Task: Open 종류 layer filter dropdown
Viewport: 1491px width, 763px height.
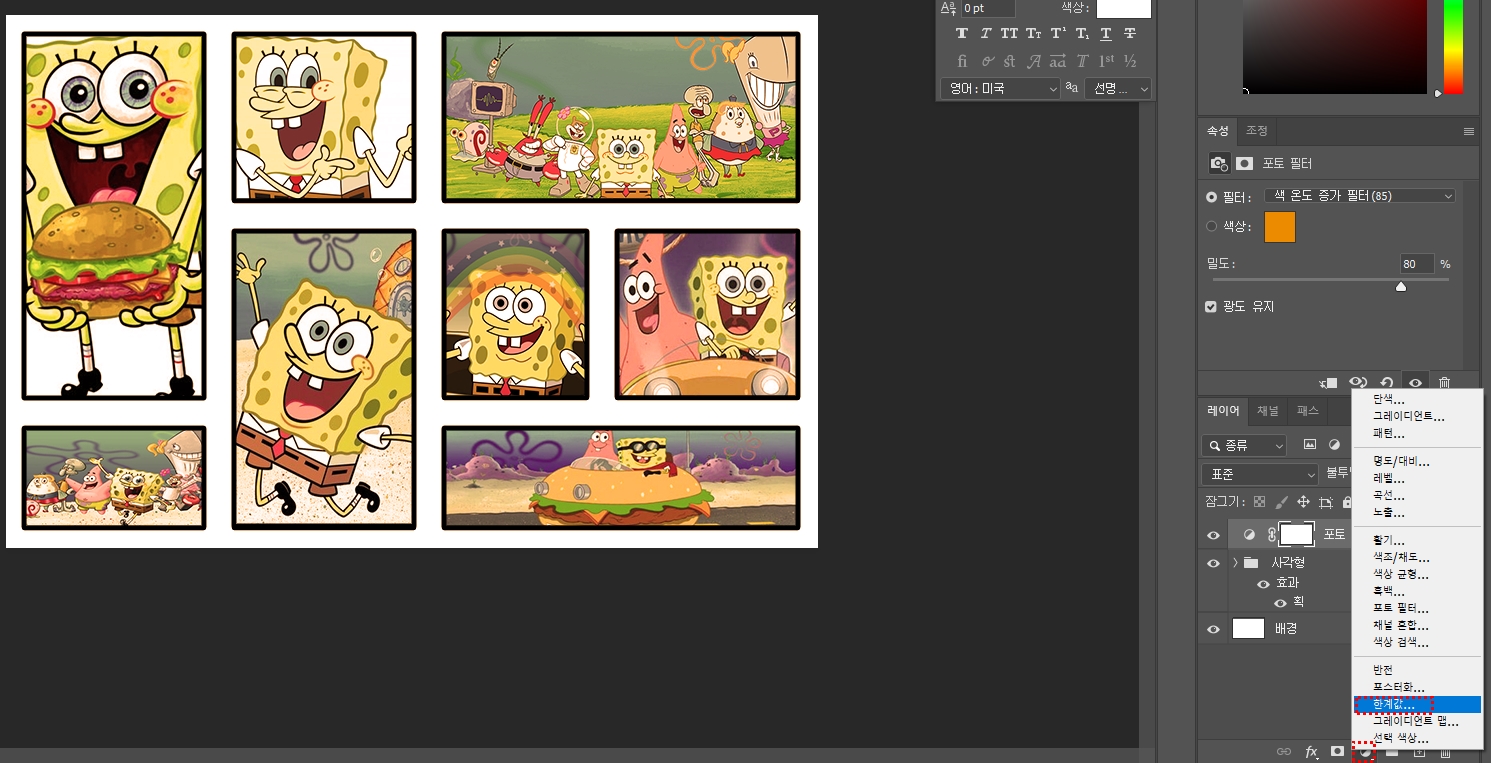Action: pos(1244,445)
